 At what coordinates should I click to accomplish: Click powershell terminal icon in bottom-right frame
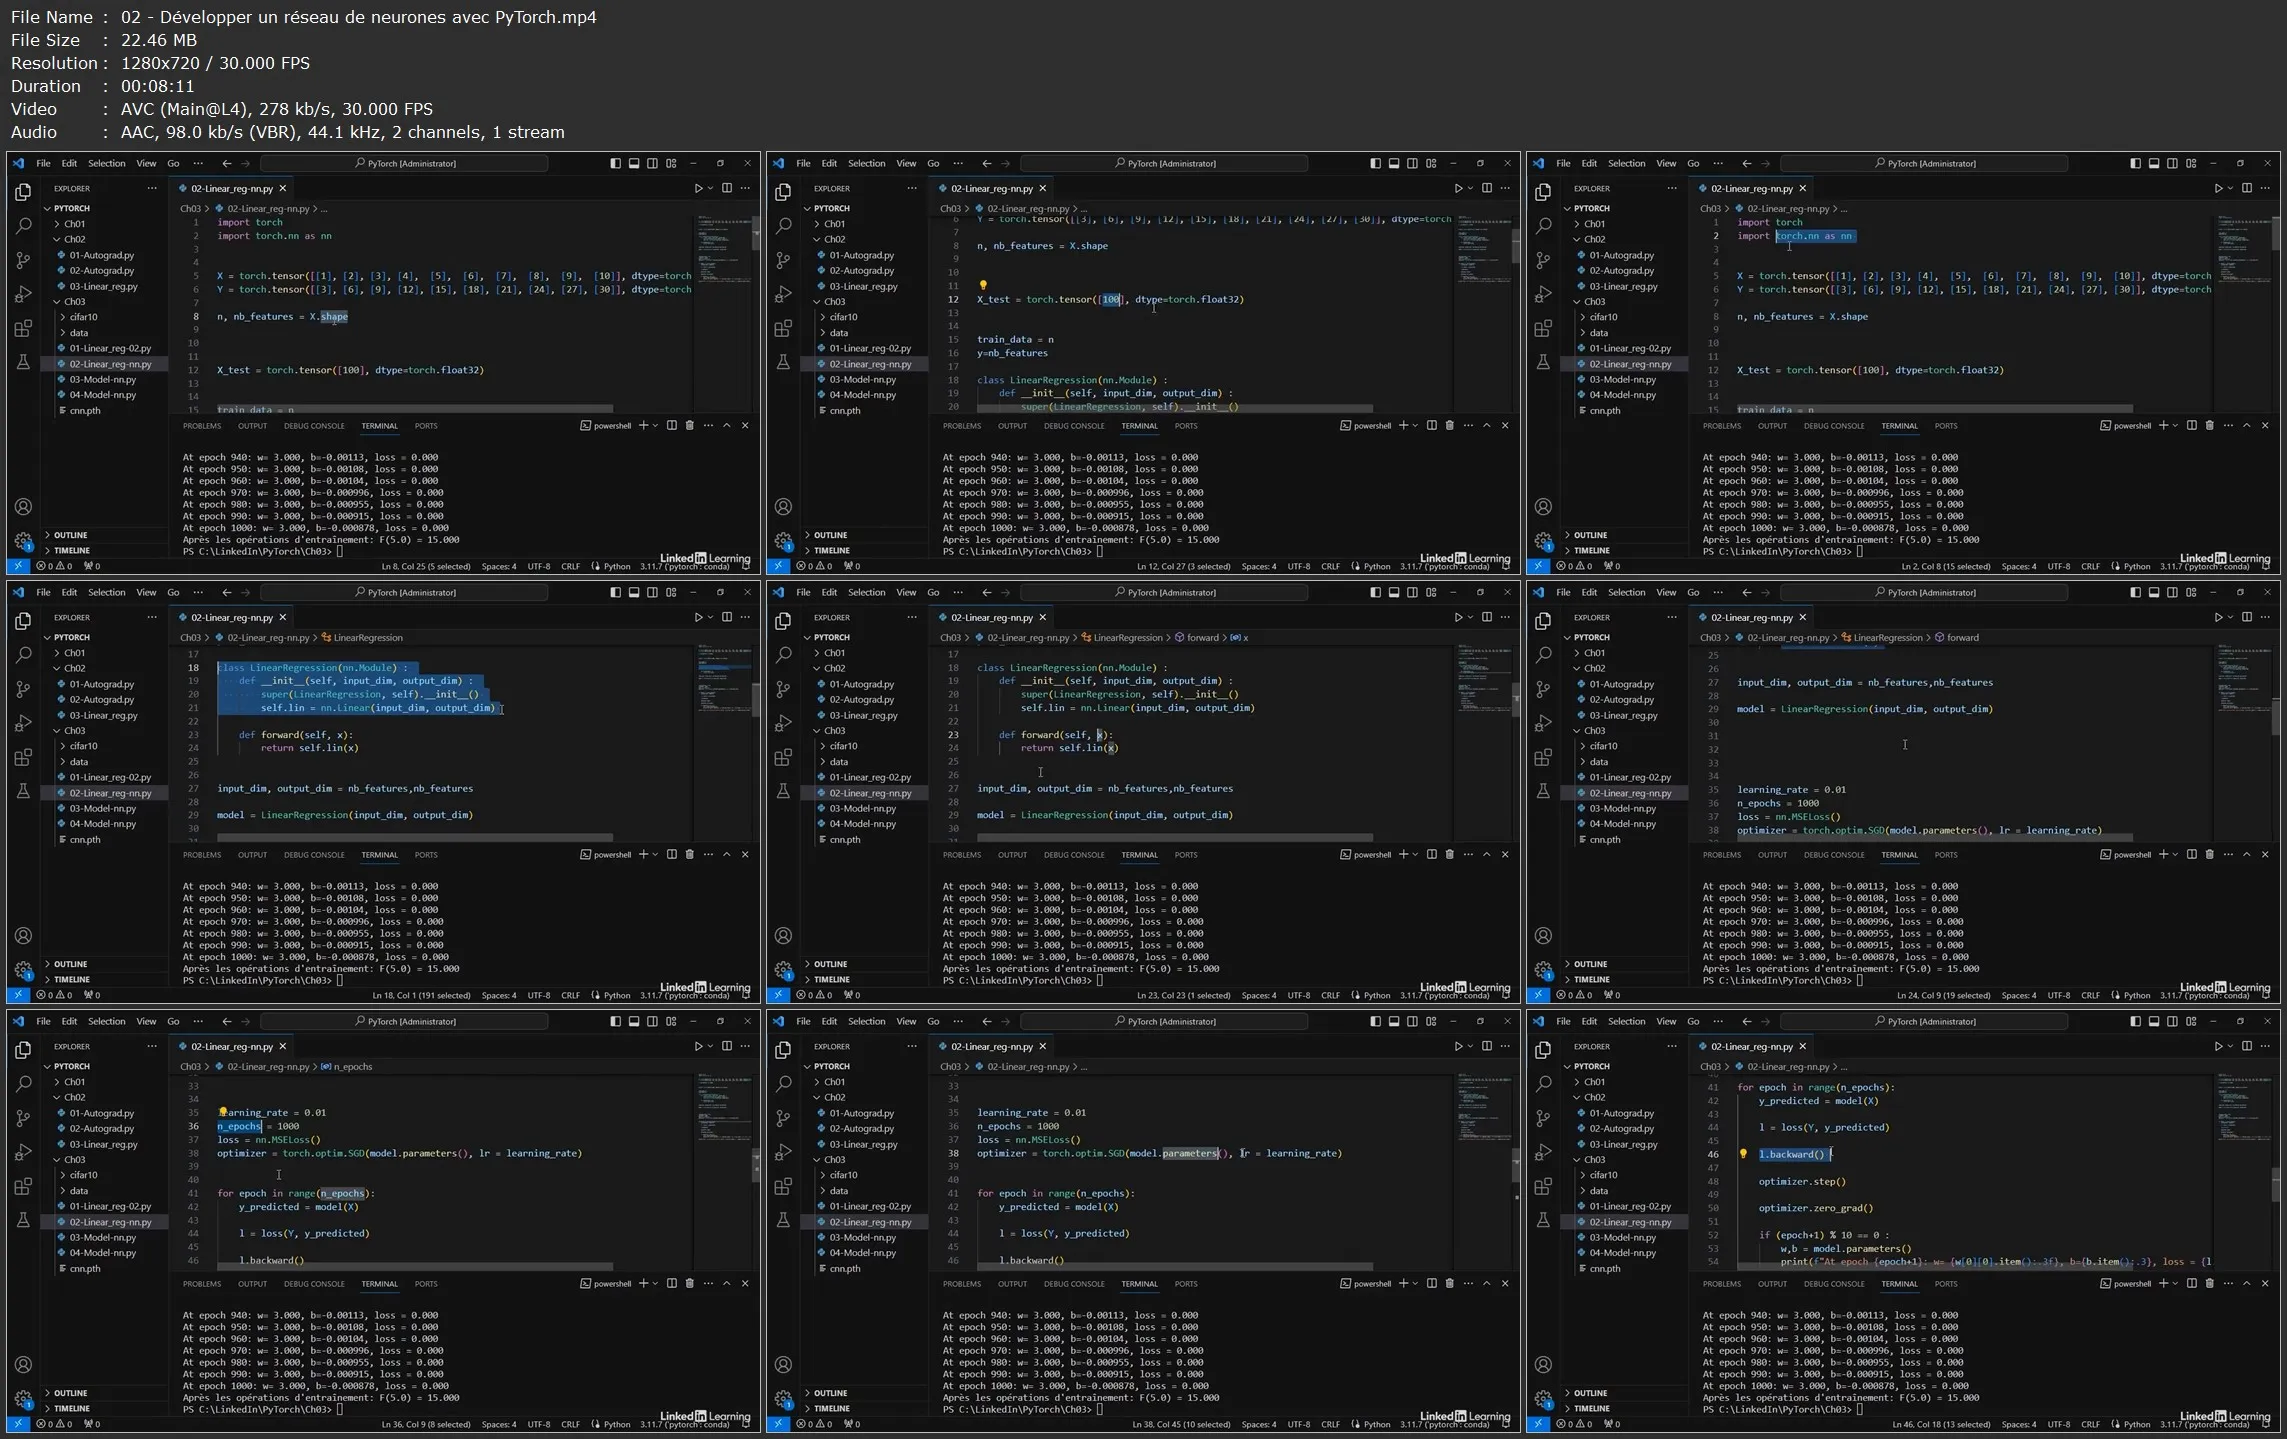point(2105,1283)
